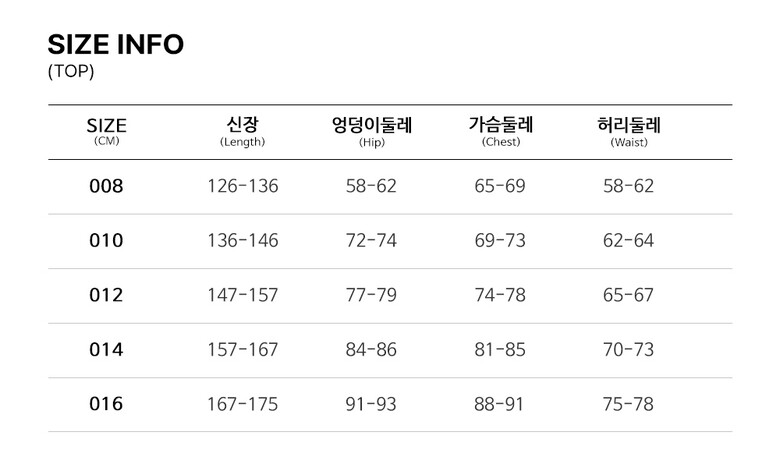780x471 pixels.
Task: Click the 가슴둘레 (Chest) column header
Action: click(x=500, y=131)
